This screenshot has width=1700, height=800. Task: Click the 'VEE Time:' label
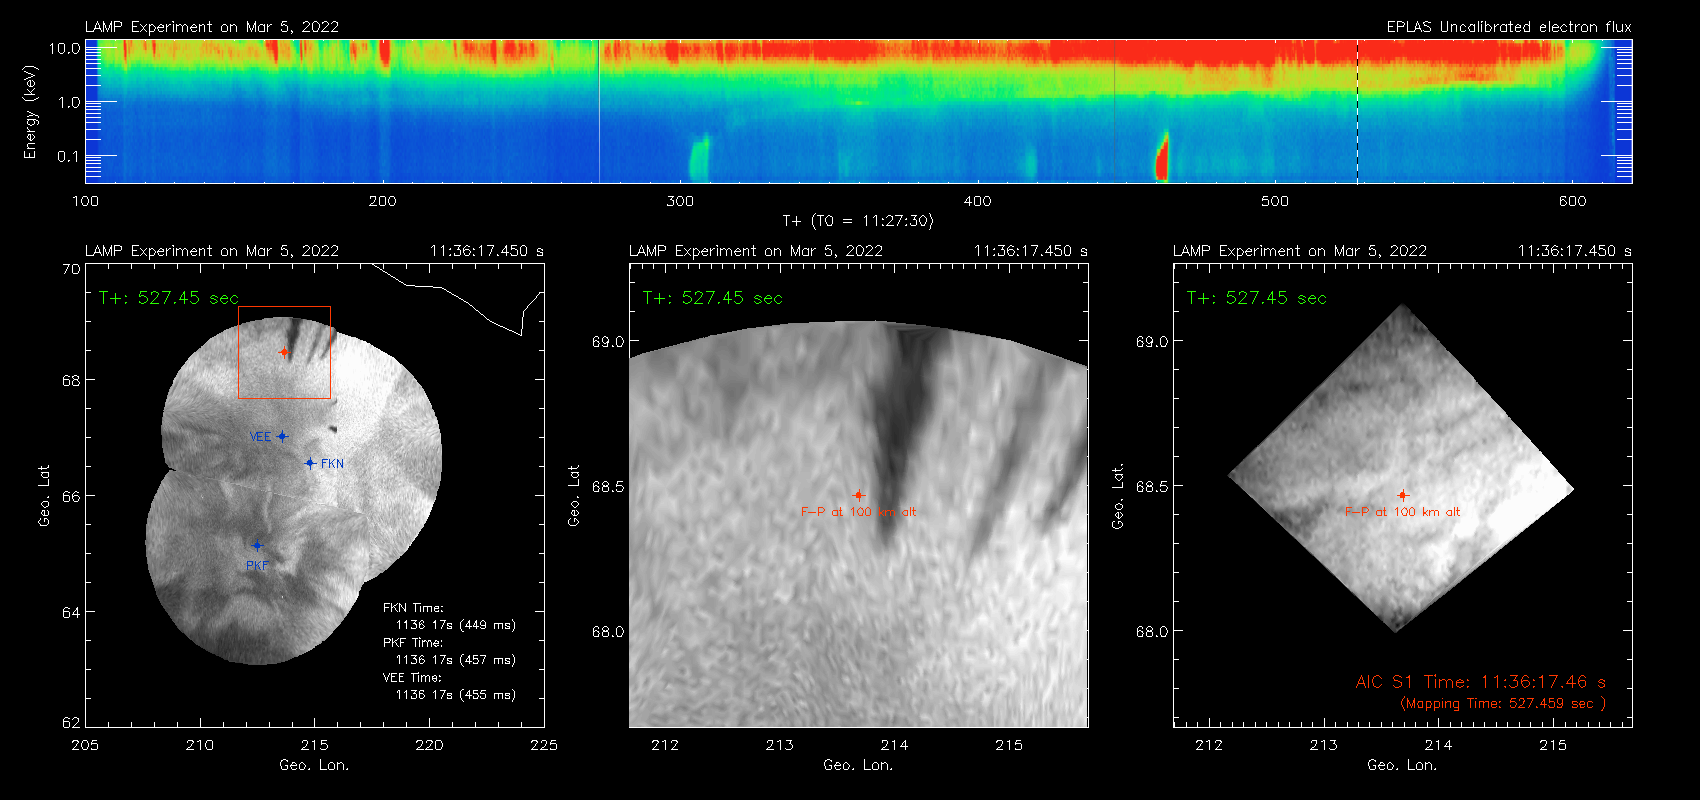(412, 678)
